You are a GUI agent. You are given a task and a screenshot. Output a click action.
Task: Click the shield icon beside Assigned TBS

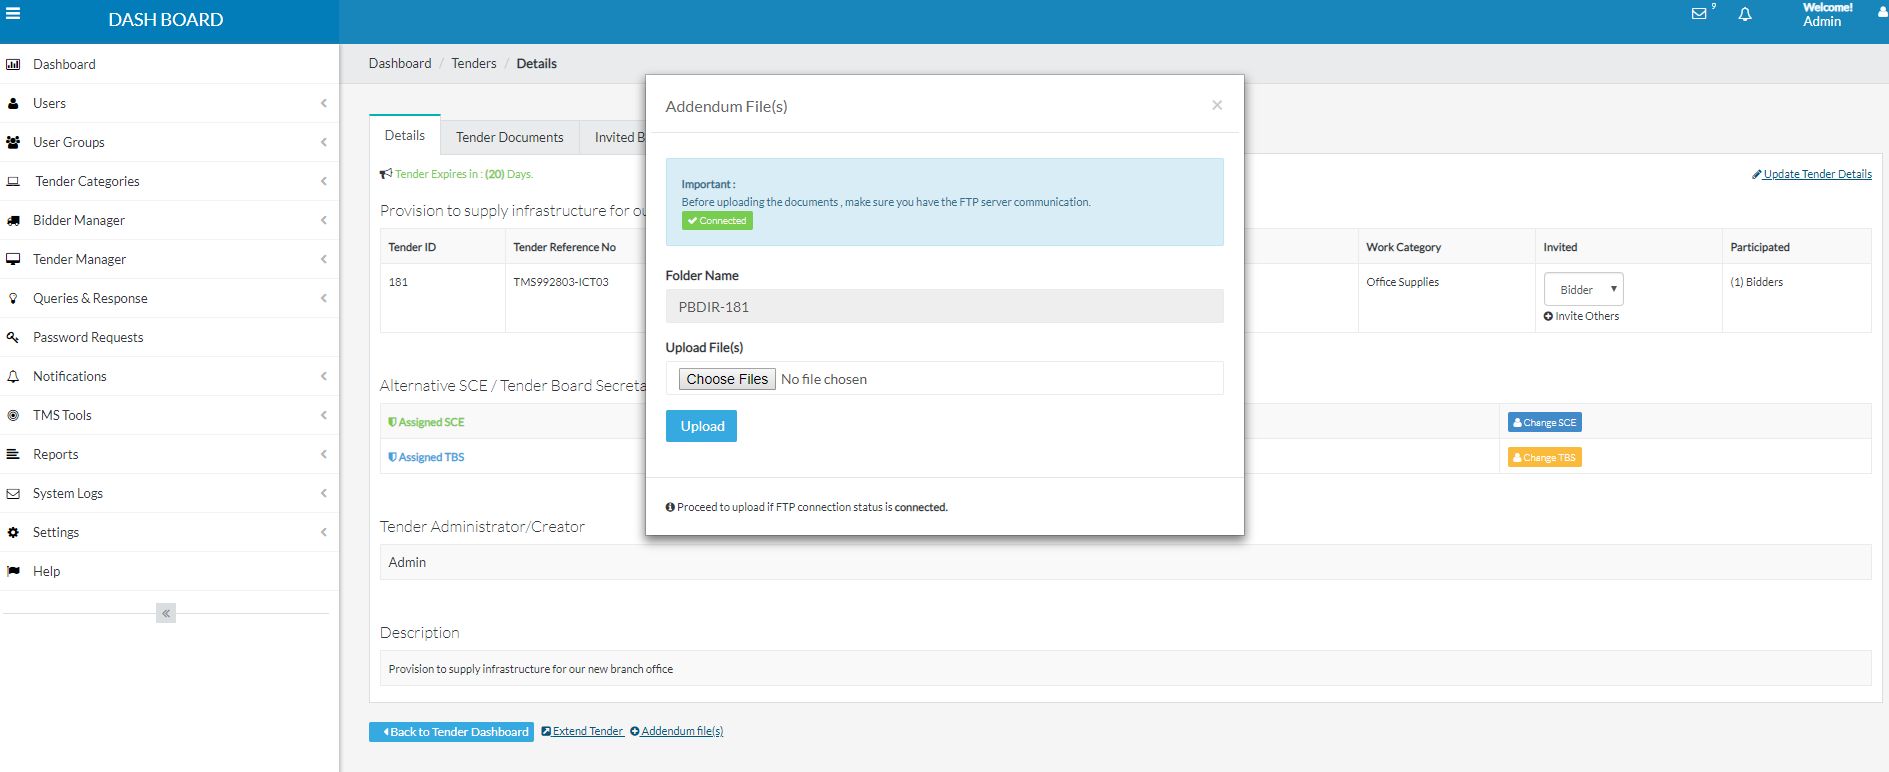tap(392, 457)
